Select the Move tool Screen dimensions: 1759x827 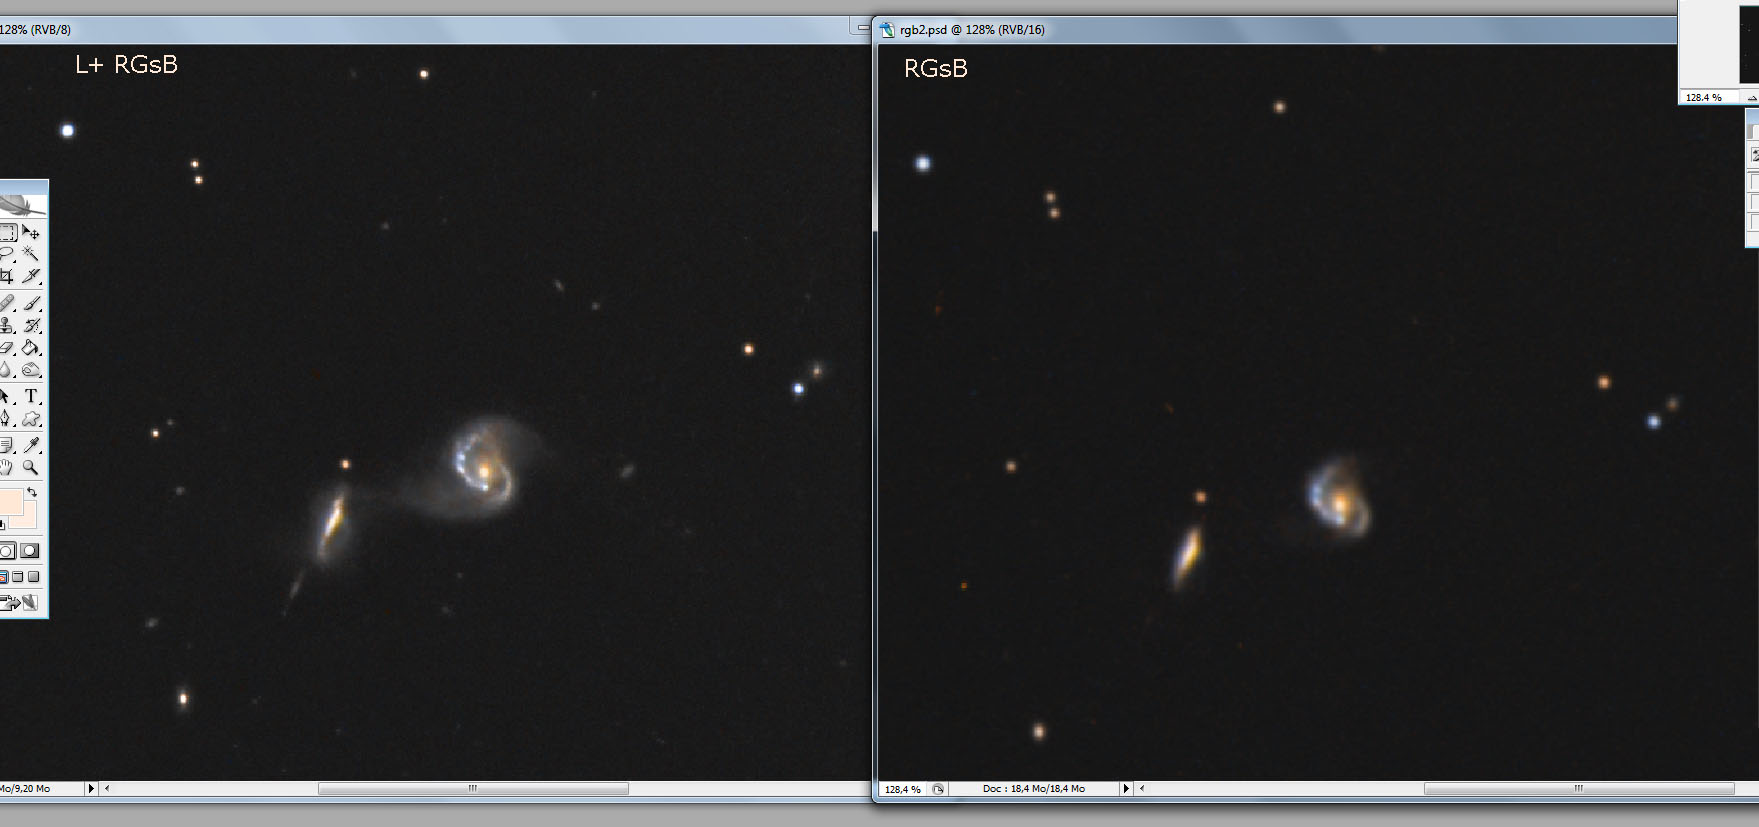click(x=31, y=232)
